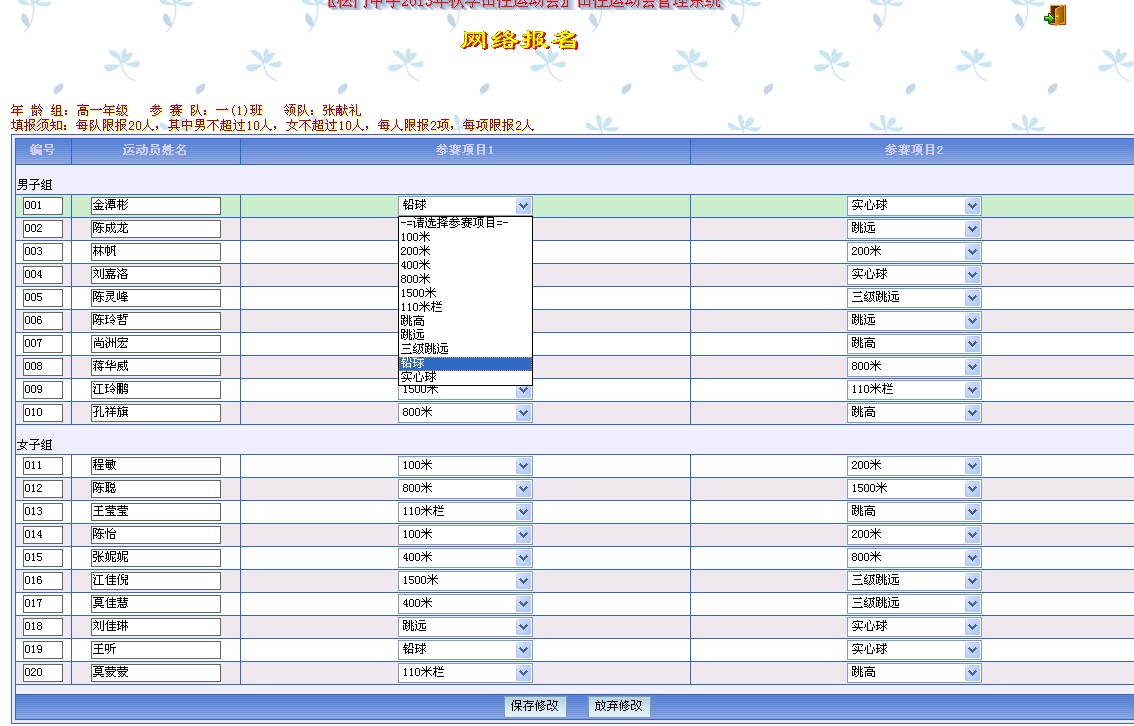1134x726 pixels.
Task: Click the name field containing 陈成龙
Action: [155, 229]
